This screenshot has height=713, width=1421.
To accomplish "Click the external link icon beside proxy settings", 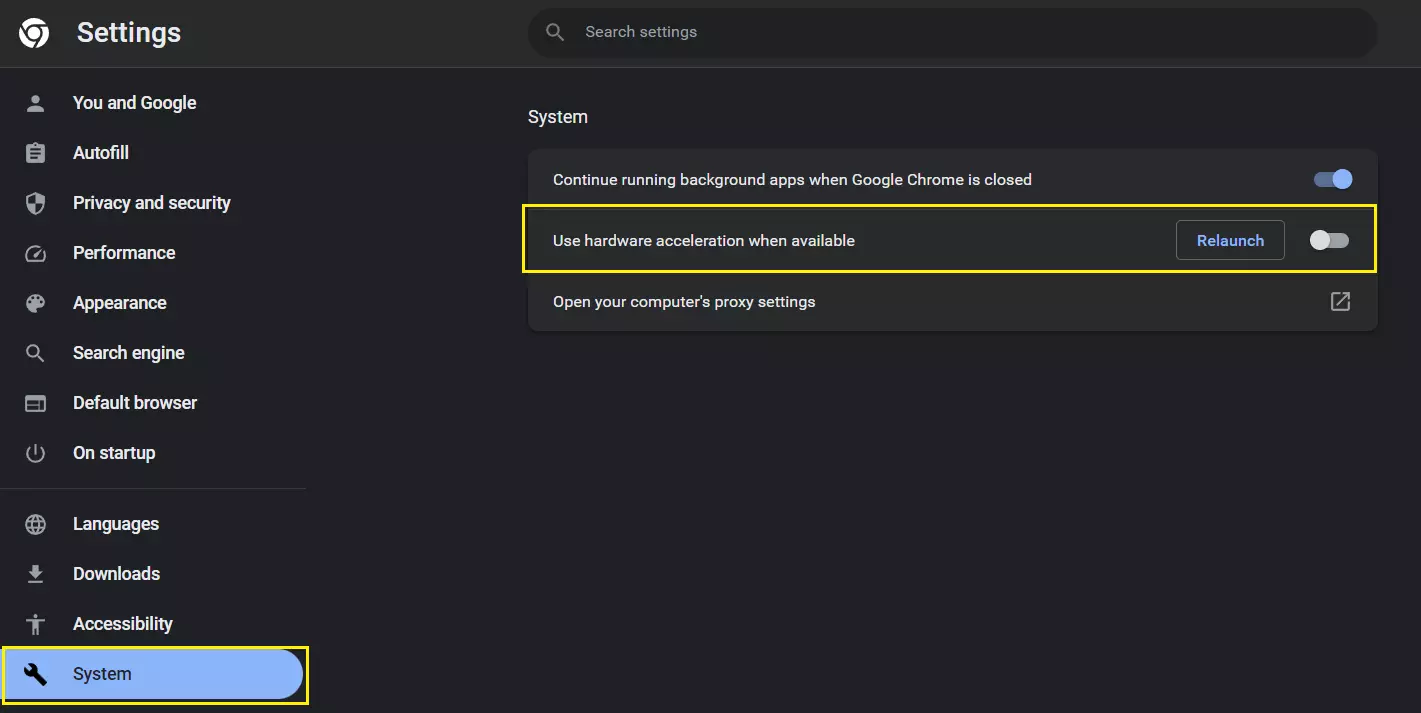I will click(1340, 300).
